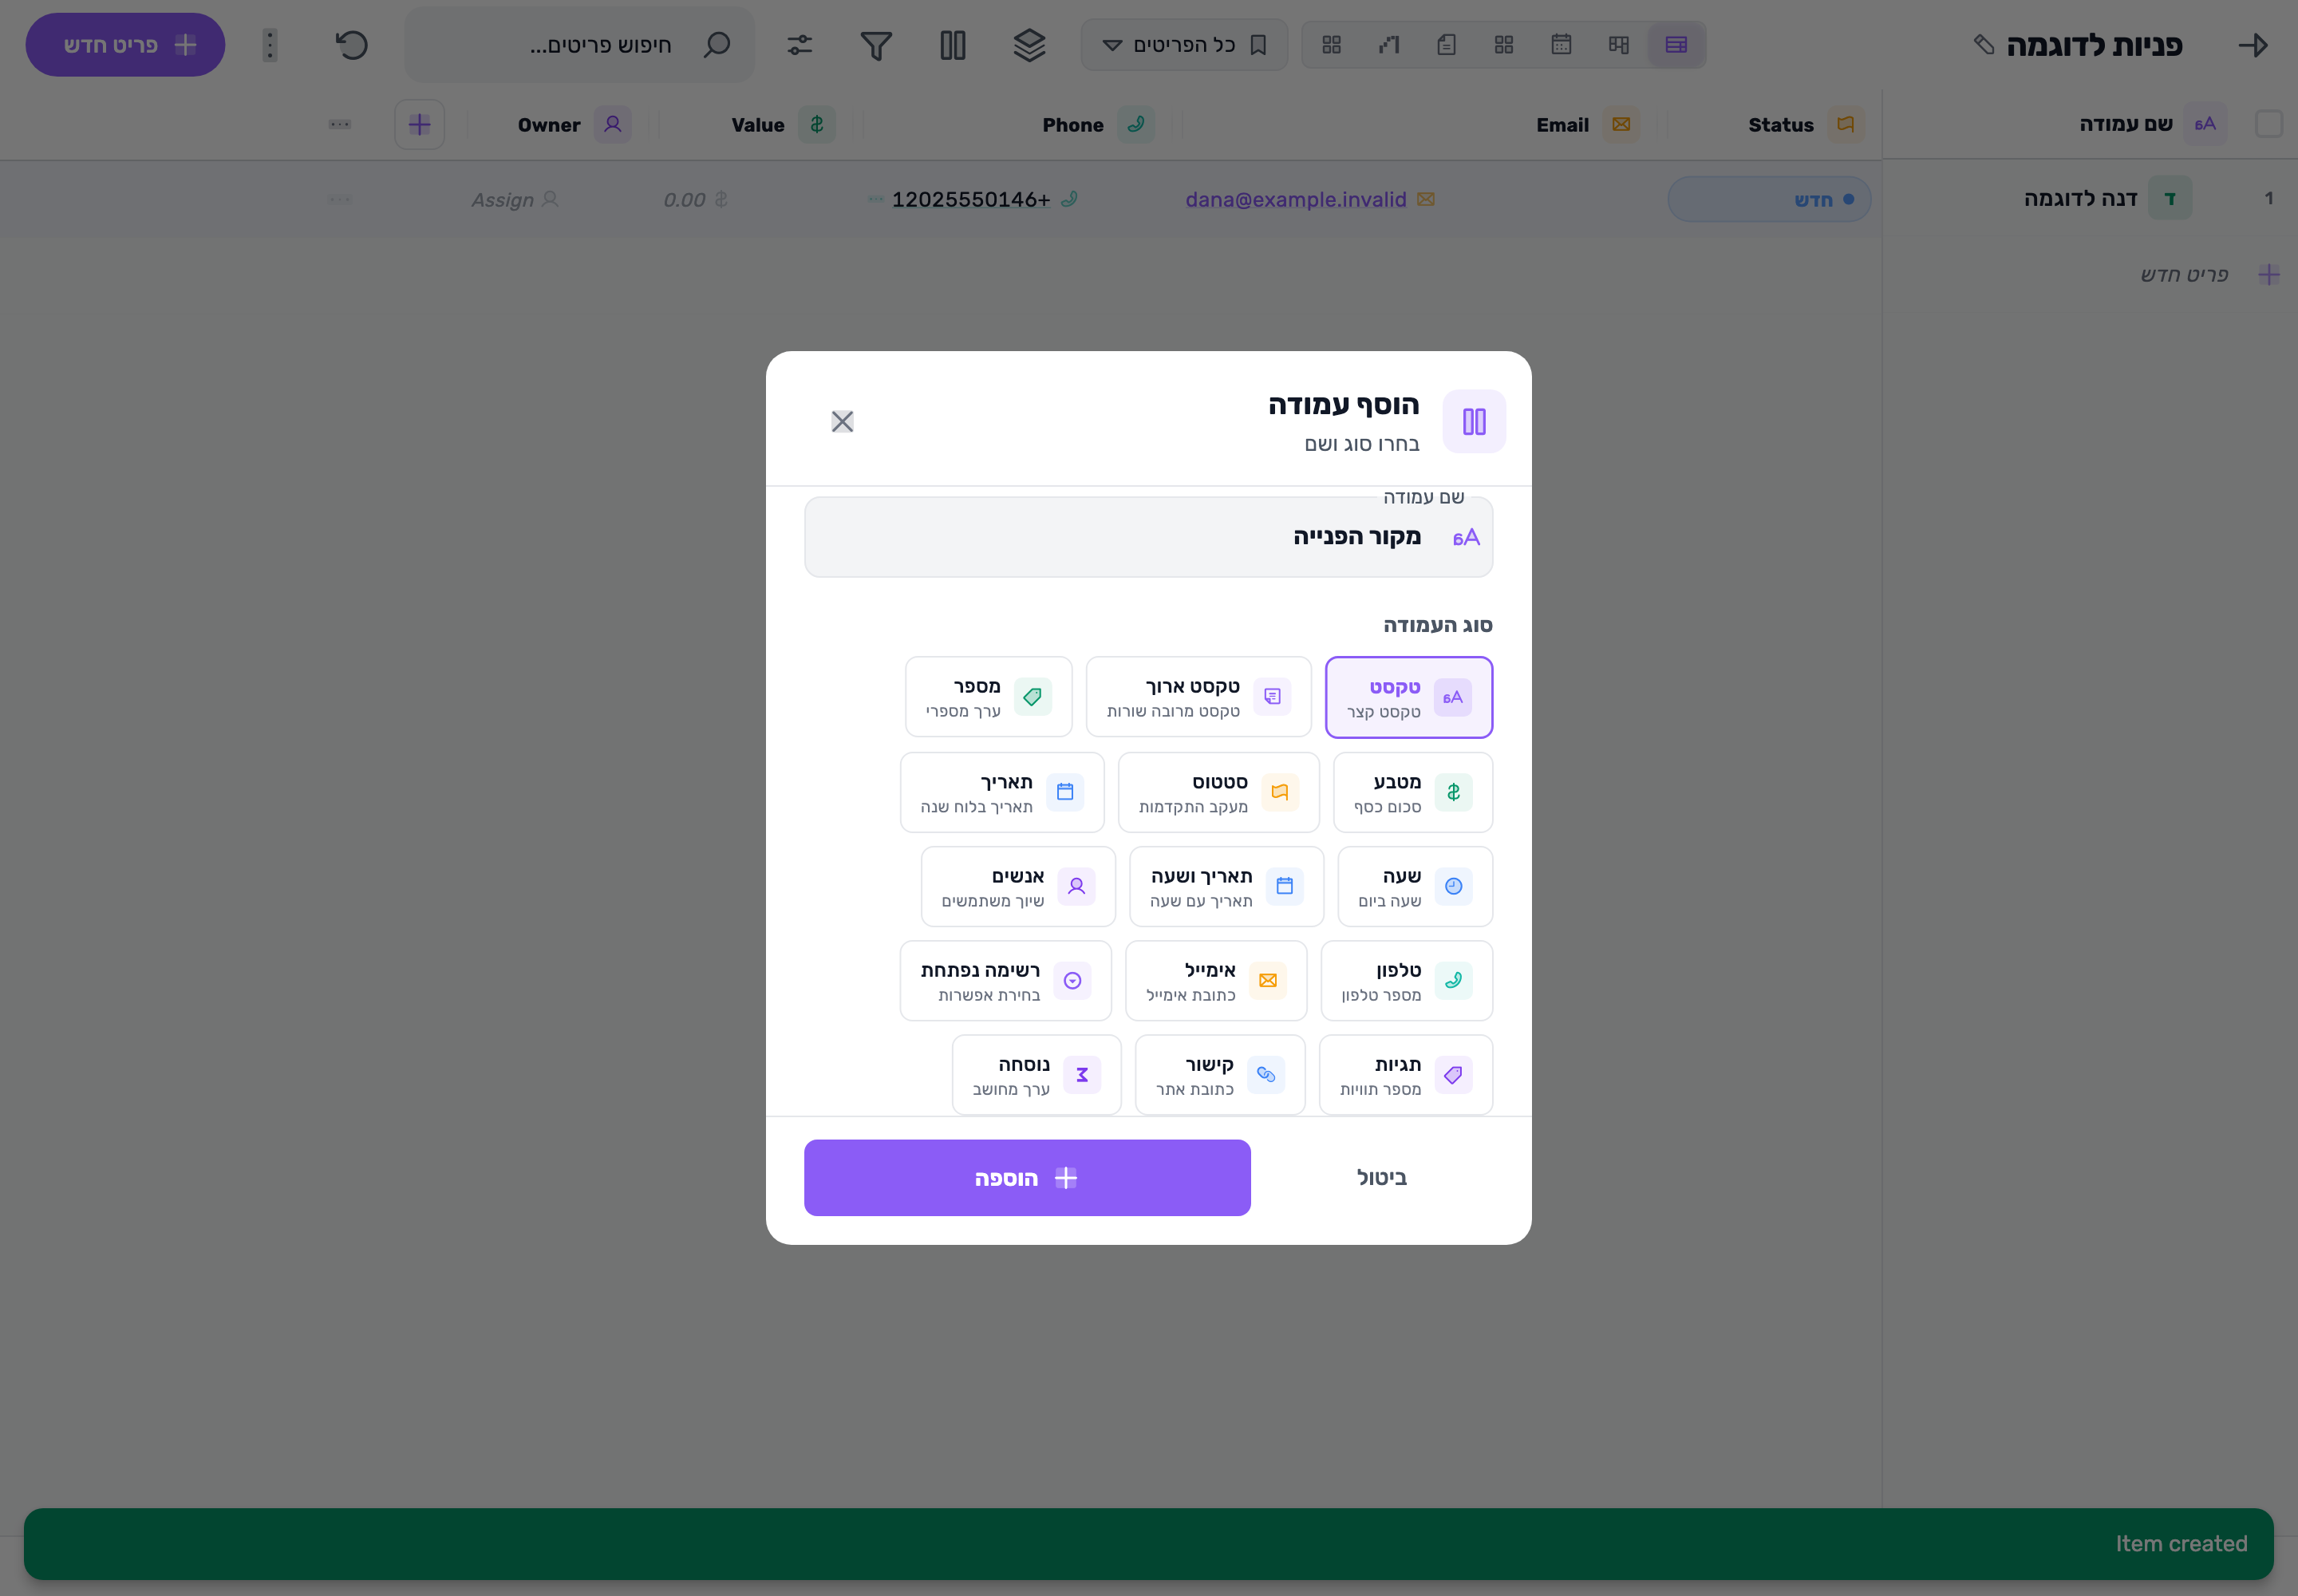Open the columns icon in the top toolbar
Image resolution: width=2298 pixels, height=1596 pixels.
953,45
